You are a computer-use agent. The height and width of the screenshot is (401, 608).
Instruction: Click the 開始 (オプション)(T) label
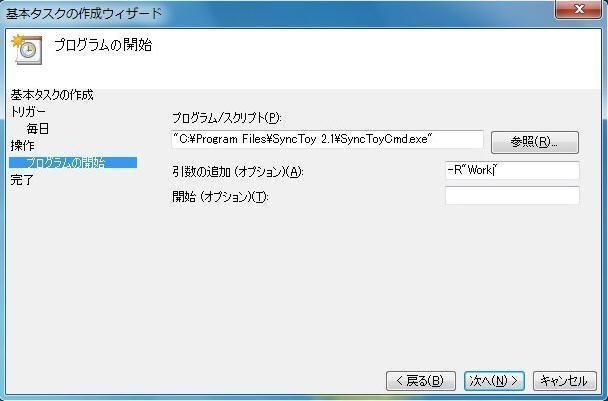(x=220, y=197)
